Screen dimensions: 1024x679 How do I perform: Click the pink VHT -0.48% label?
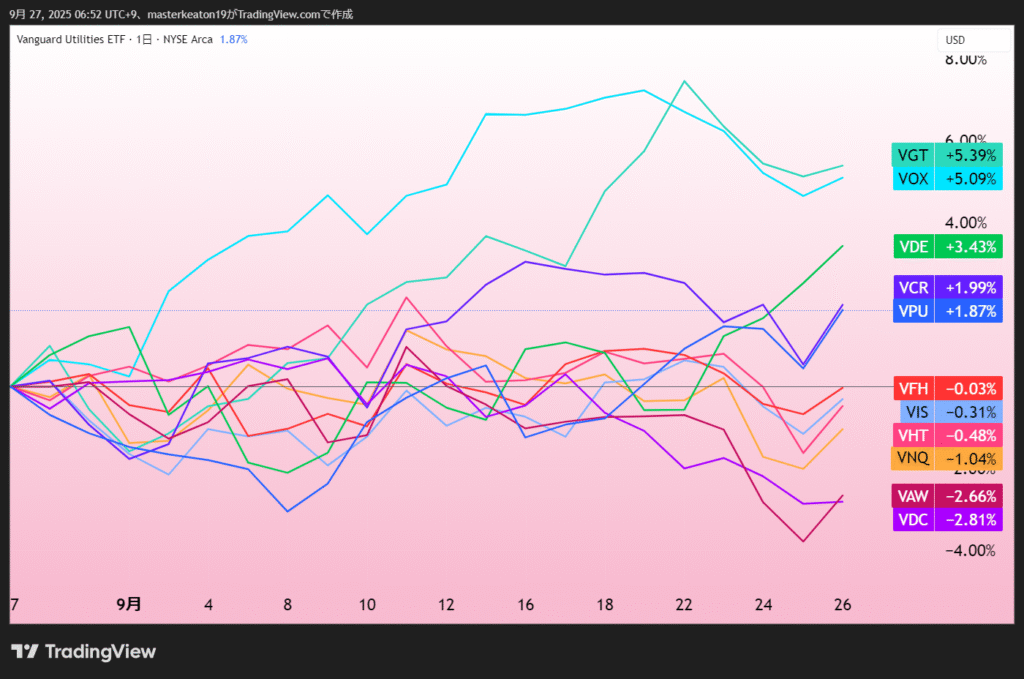[x=946, y=435]
